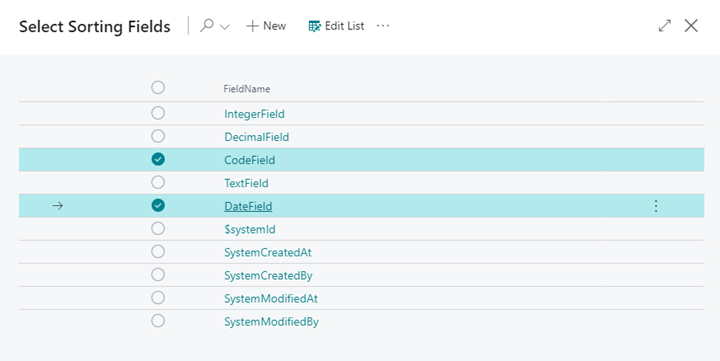The width and height of the screenshot is (720, 361).
Task: Select the SystemModifiedAt row checkbox
Action: [x=158, y=298]
